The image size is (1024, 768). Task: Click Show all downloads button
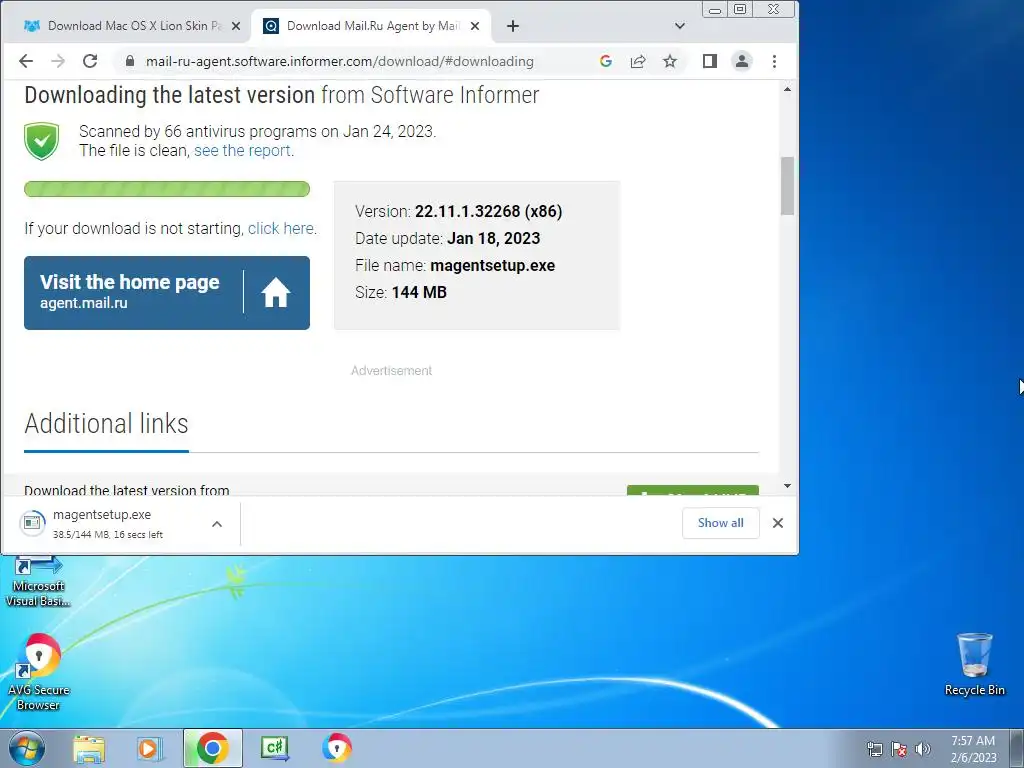[x=720, y=523]
